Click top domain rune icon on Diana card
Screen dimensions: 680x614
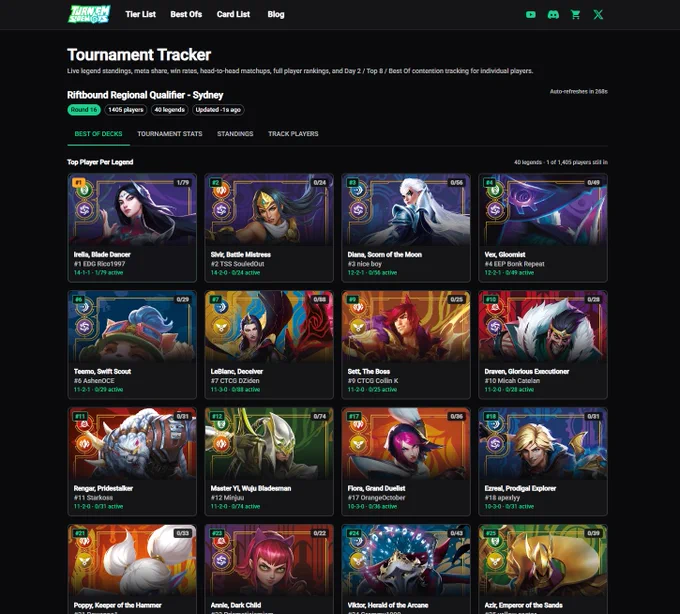point(358,190)
